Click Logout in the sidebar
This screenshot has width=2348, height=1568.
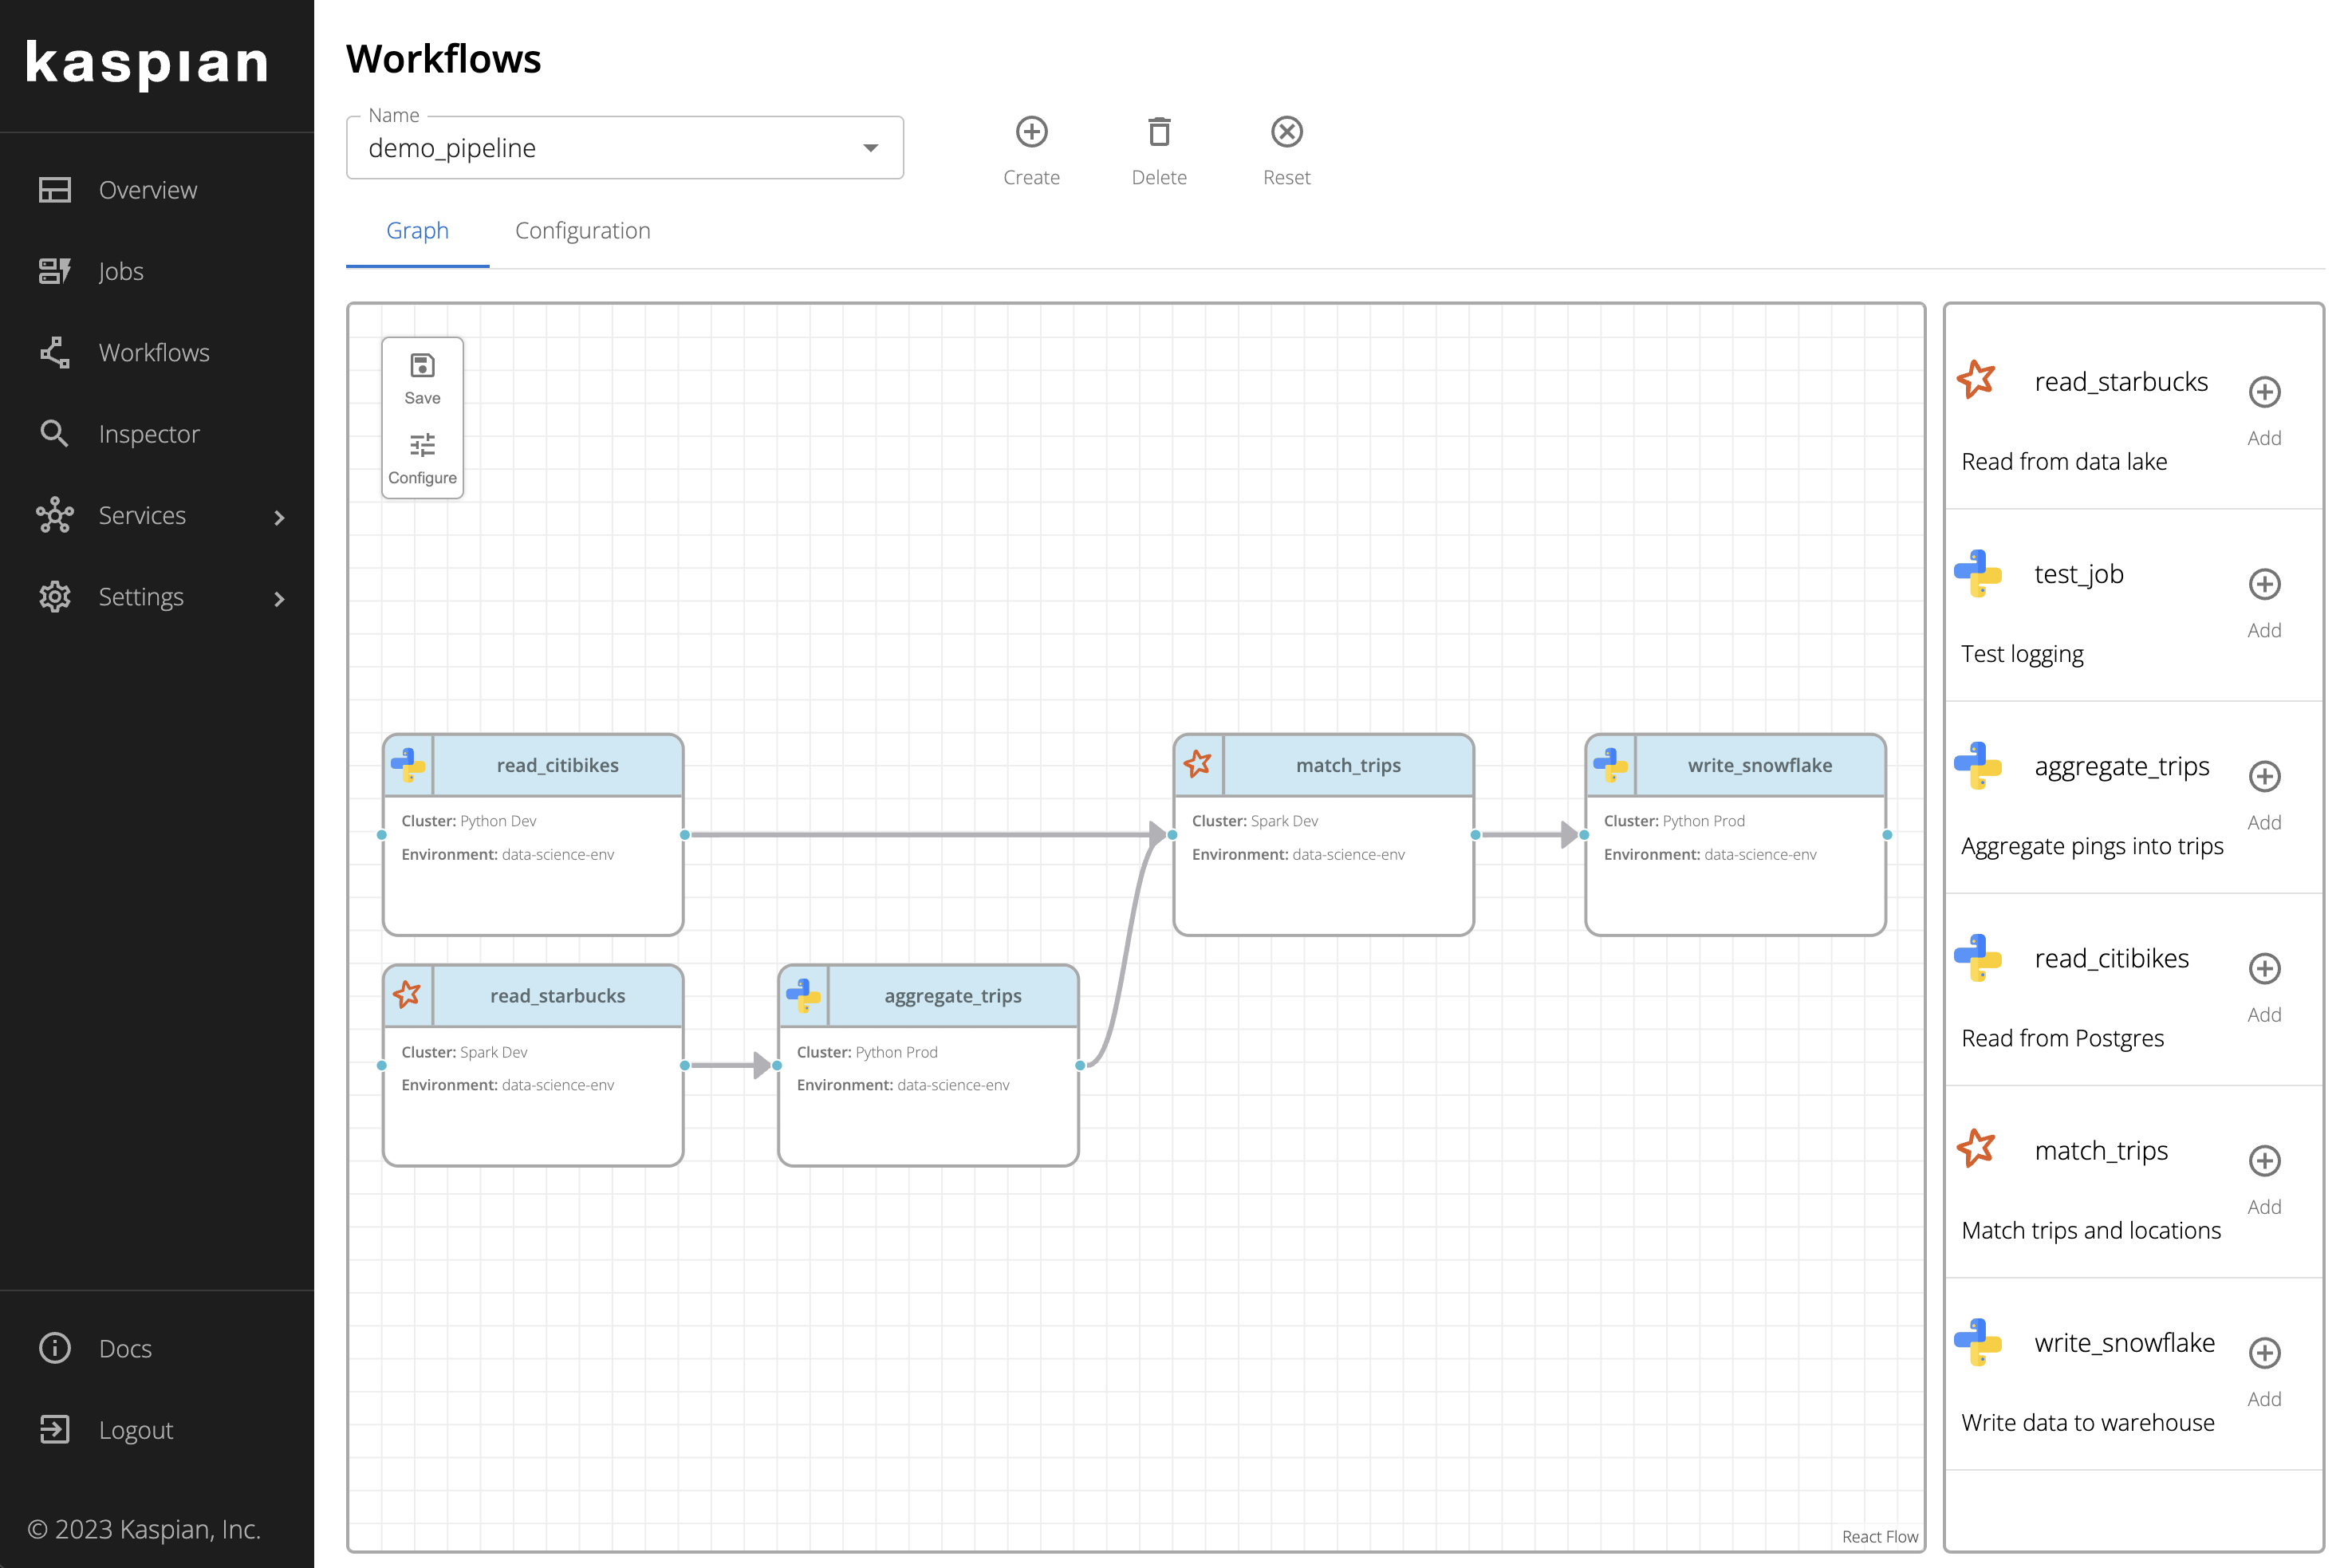click(x=135, y=1430)
